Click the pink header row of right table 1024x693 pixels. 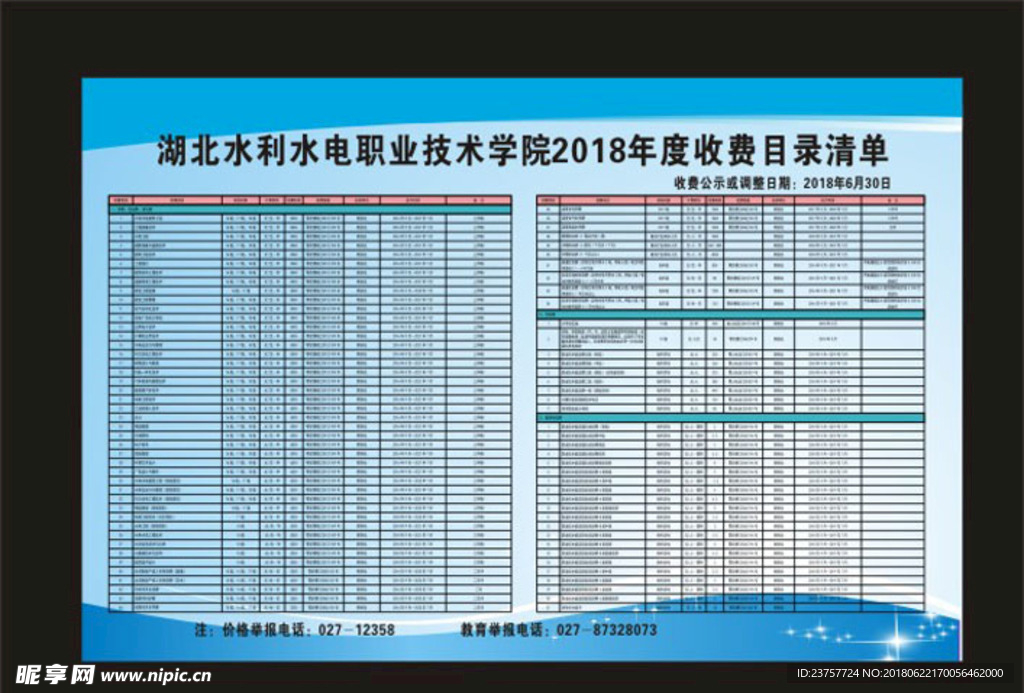click(x=730, y=199)
